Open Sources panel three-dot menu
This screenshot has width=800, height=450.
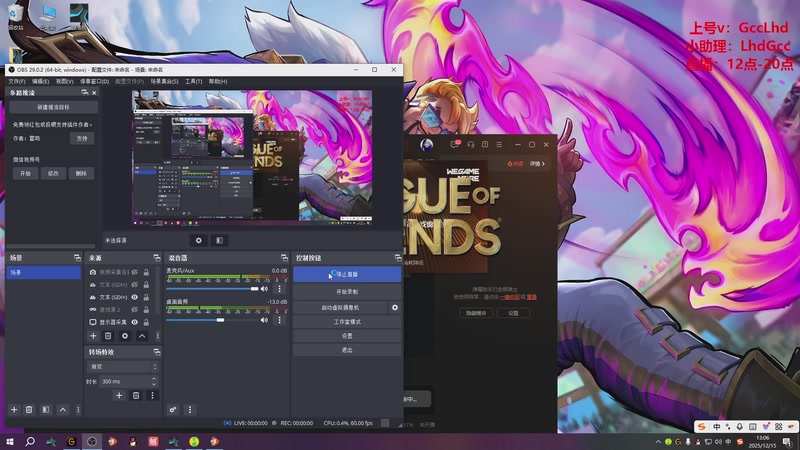pos(157,336)
